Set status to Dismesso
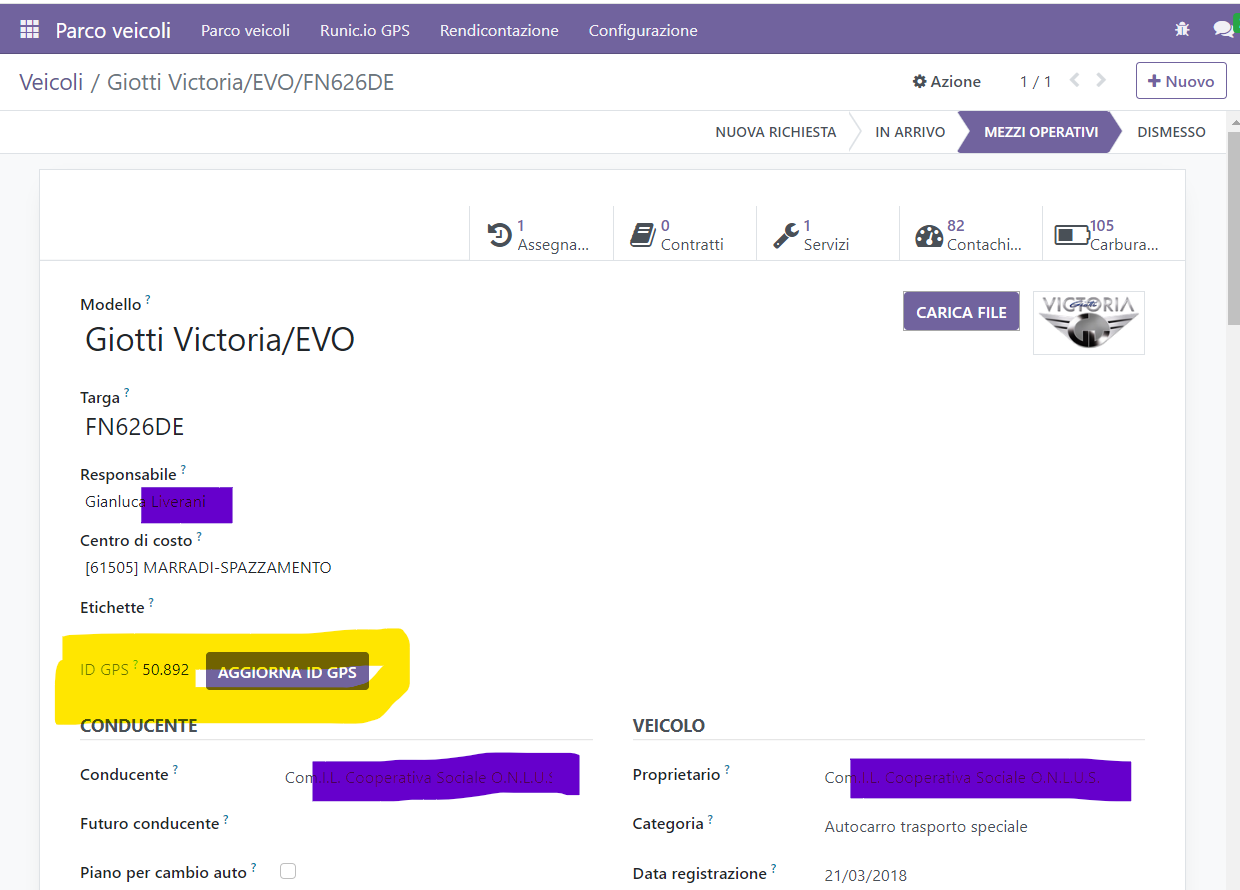This screenshot has height=890, width=1240. point(1171,132)
